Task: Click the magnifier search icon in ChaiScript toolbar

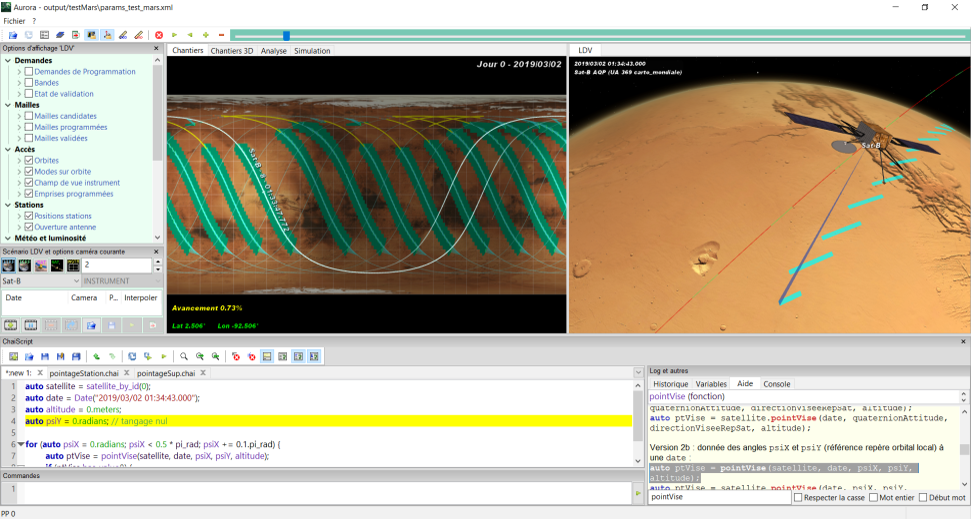Action: point(184,356)
